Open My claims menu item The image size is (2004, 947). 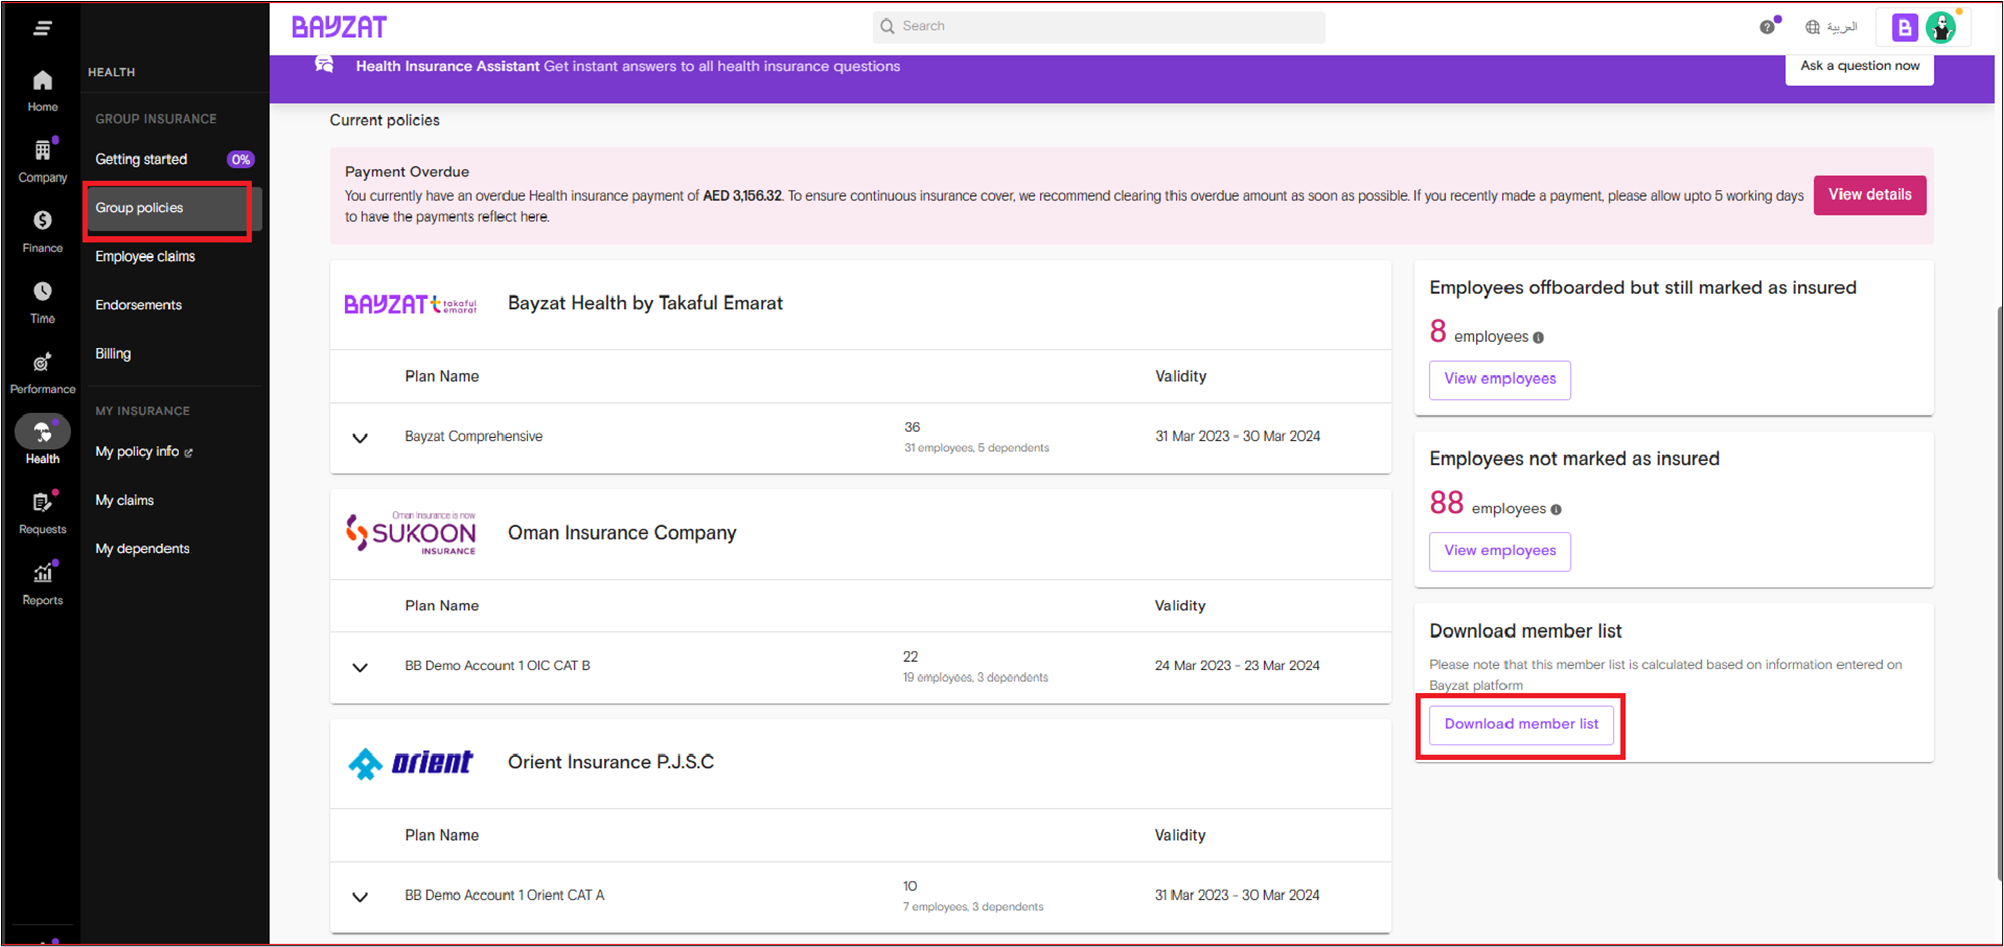point(124,500)
